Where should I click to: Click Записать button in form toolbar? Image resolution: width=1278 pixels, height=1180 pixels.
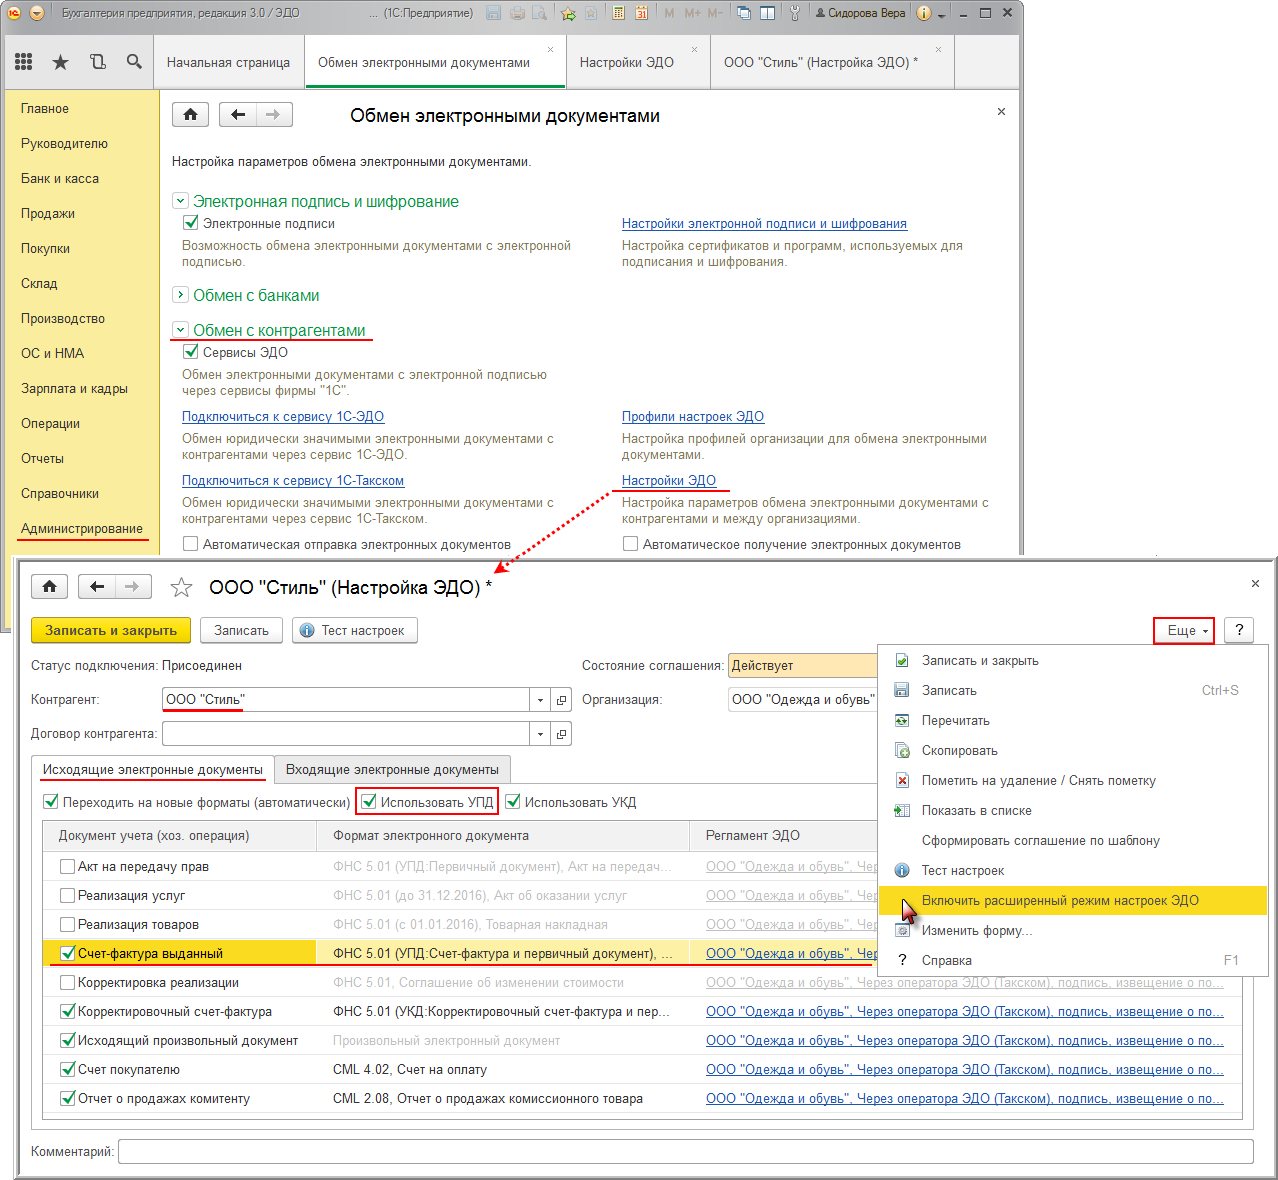coord(241,630)
